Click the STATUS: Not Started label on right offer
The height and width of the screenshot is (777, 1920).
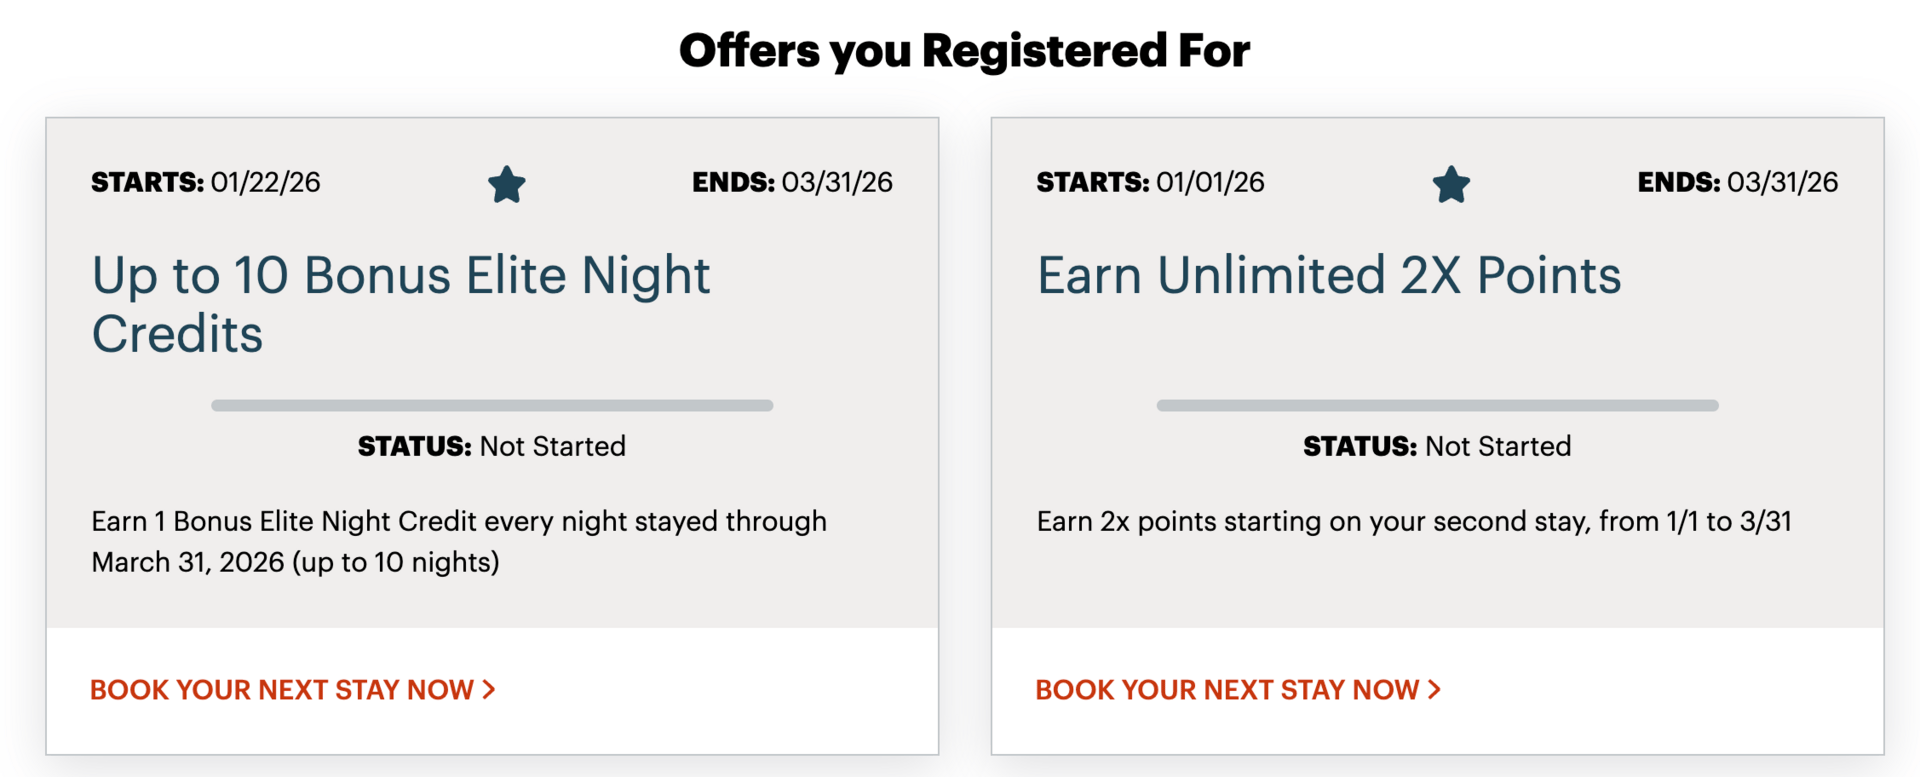tap(1437, 446)
